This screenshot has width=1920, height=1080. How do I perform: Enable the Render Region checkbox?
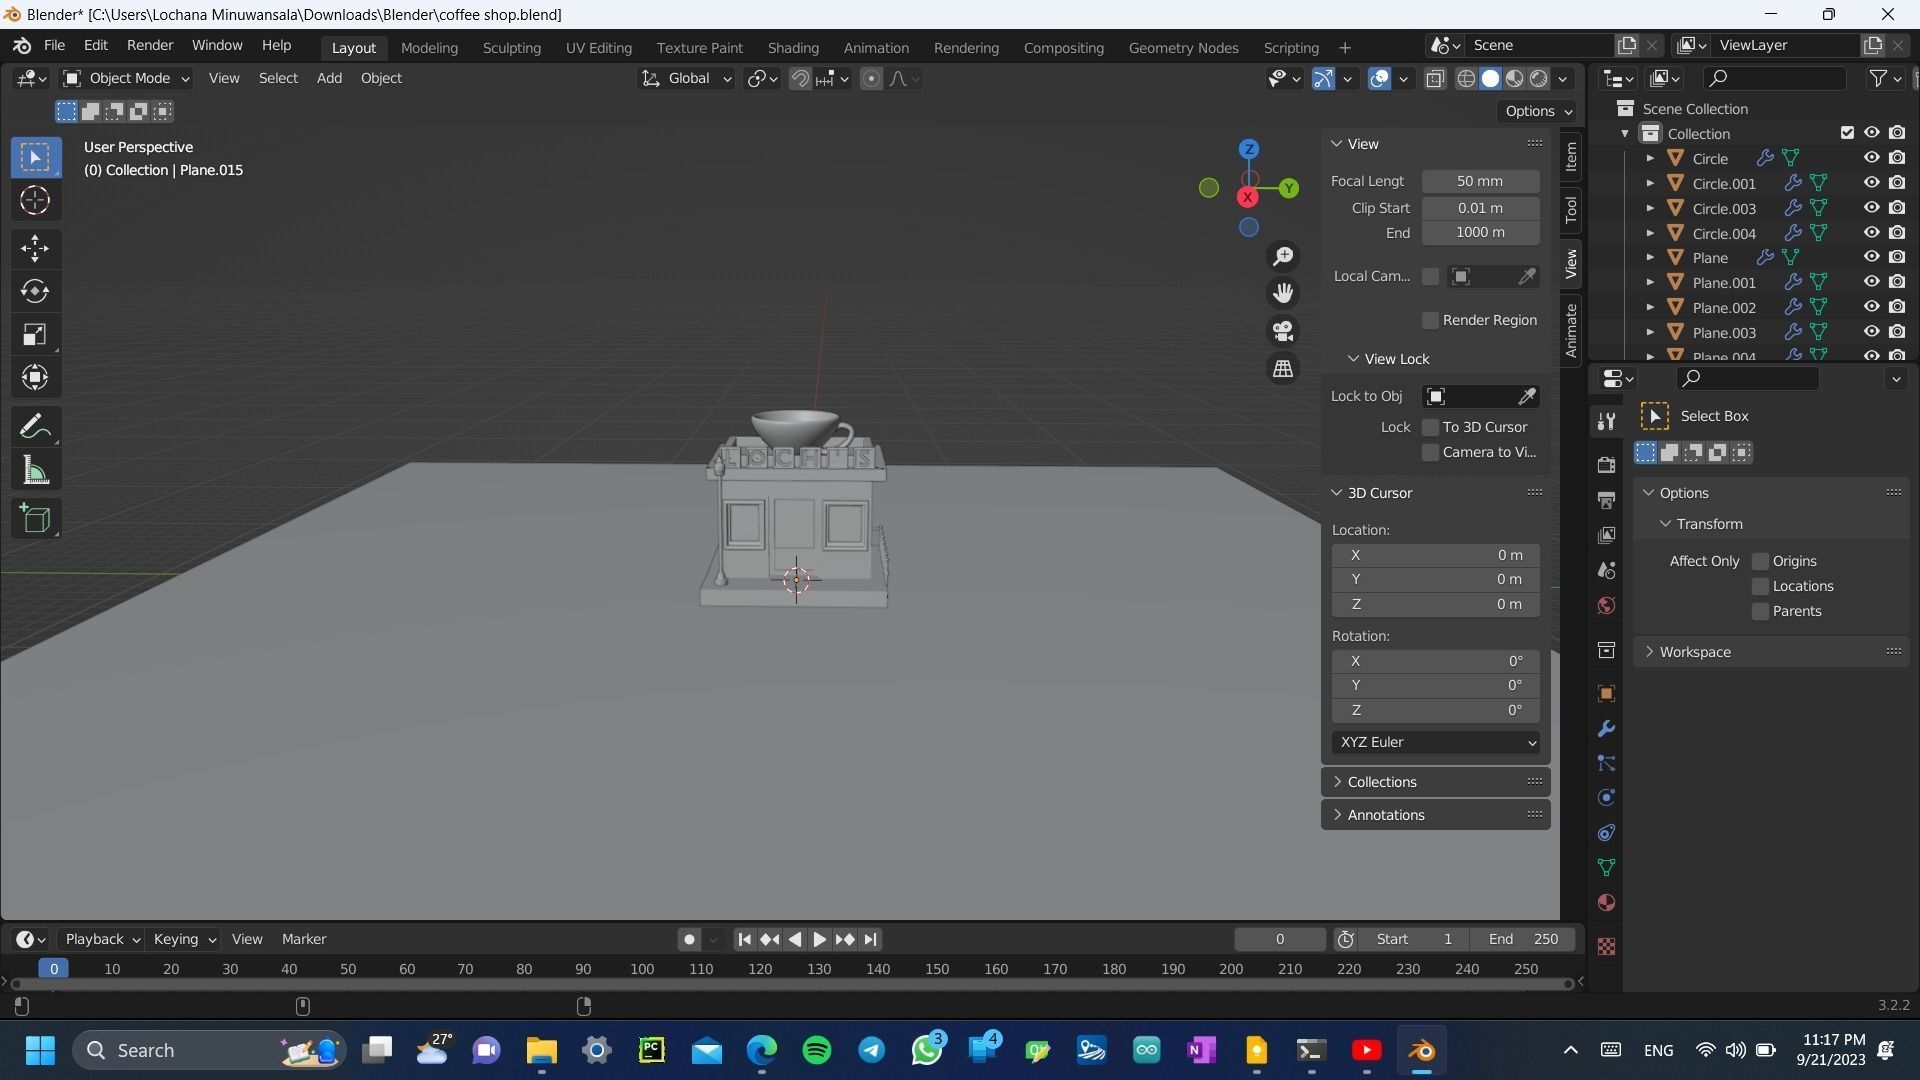coord(1430,320)
